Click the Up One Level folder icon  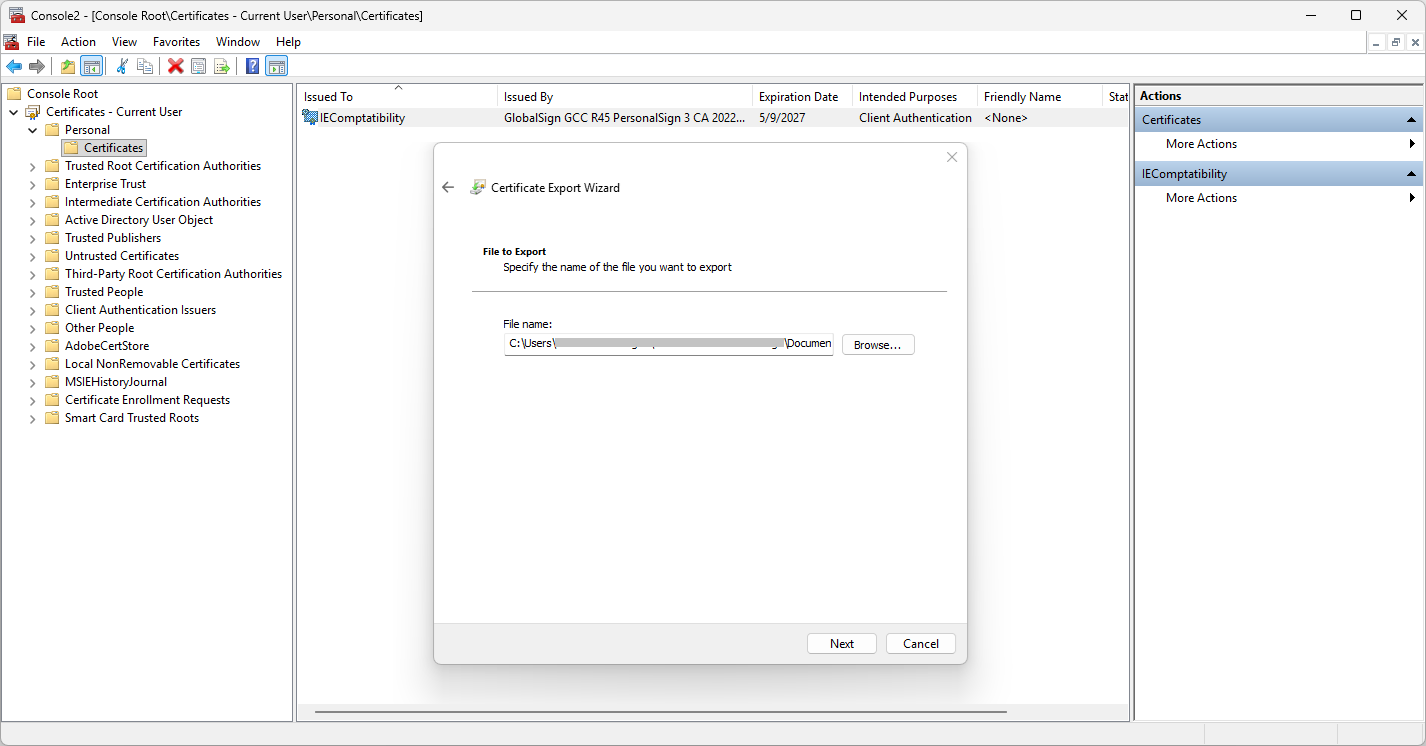68,66
